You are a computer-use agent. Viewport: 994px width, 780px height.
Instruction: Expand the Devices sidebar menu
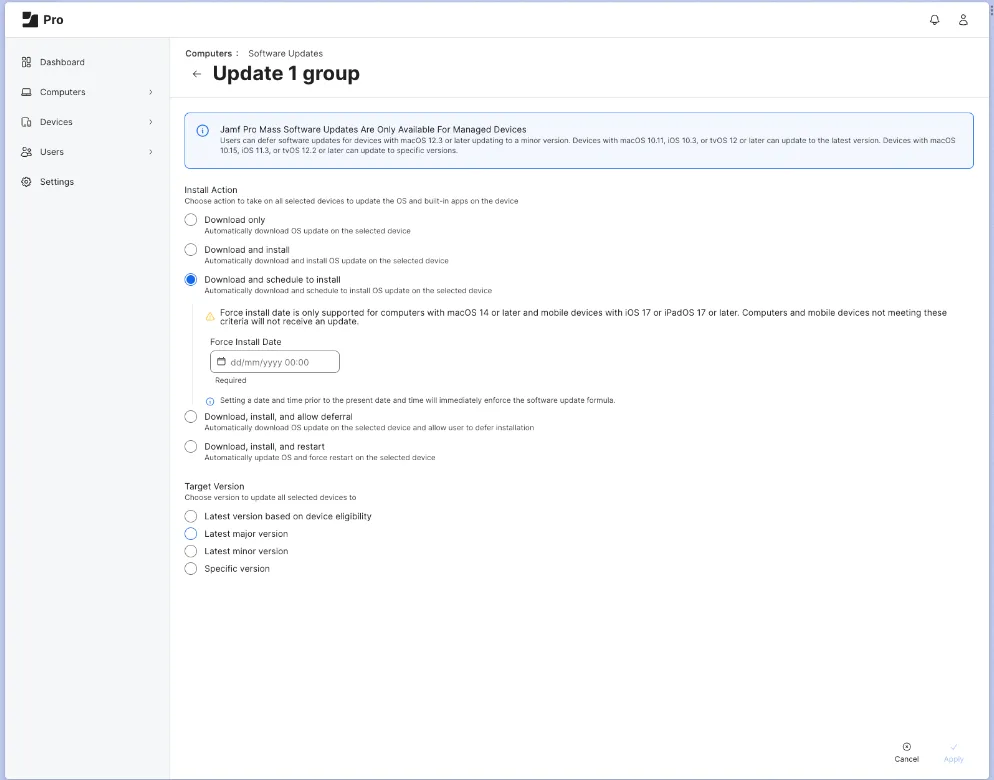[150, 121]
